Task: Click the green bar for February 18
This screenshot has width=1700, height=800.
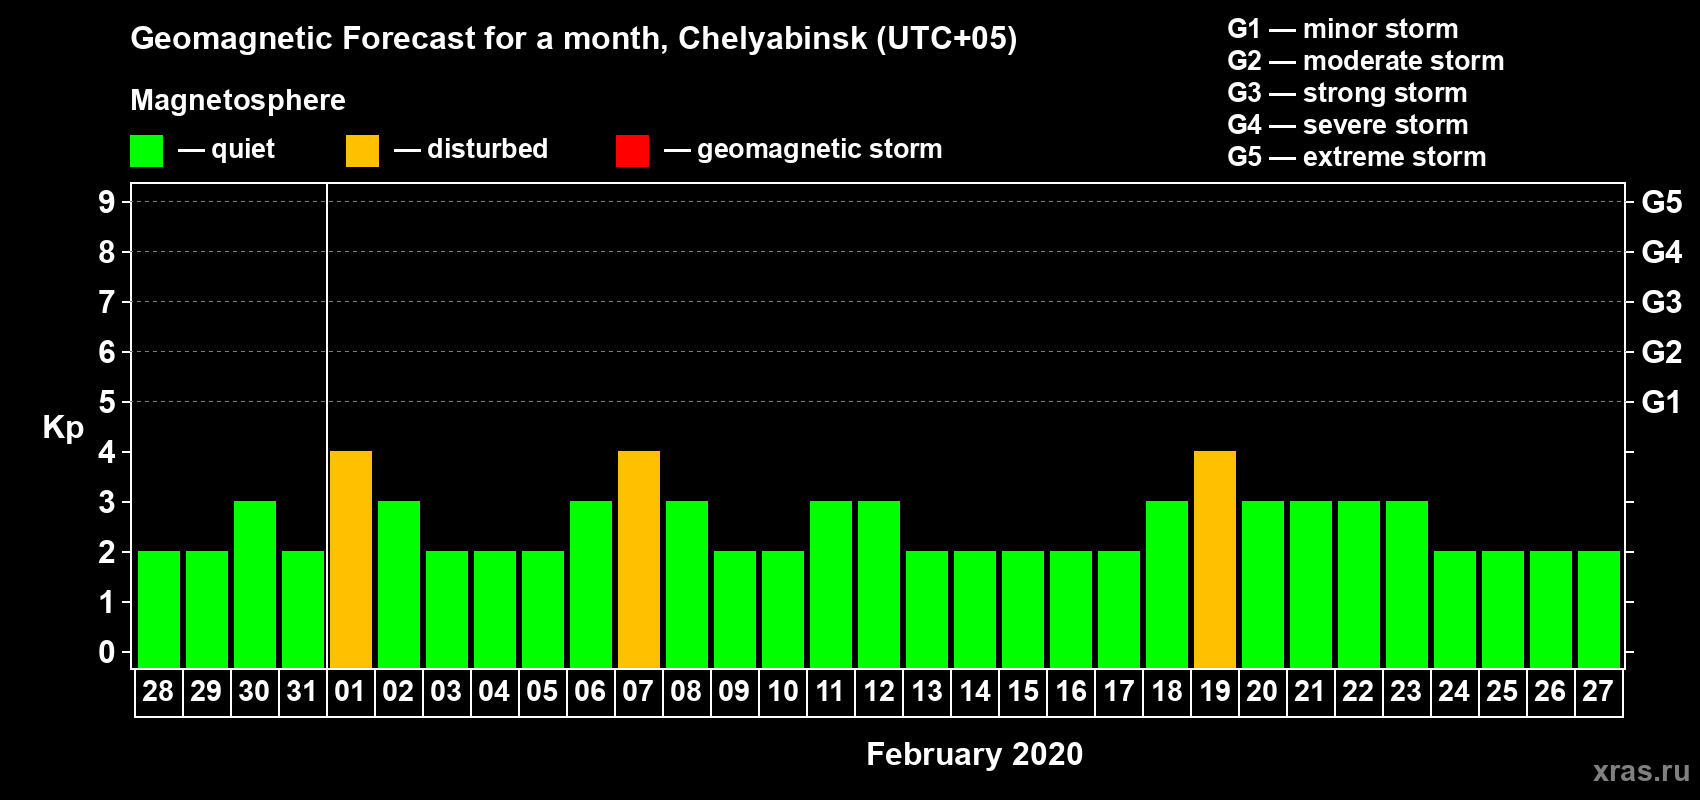Action: click(x=1167, y=584)
